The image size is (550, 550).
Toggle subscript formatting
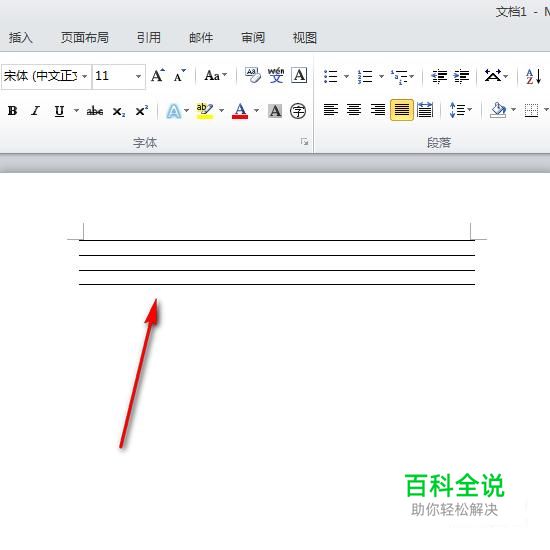point(119,112)
